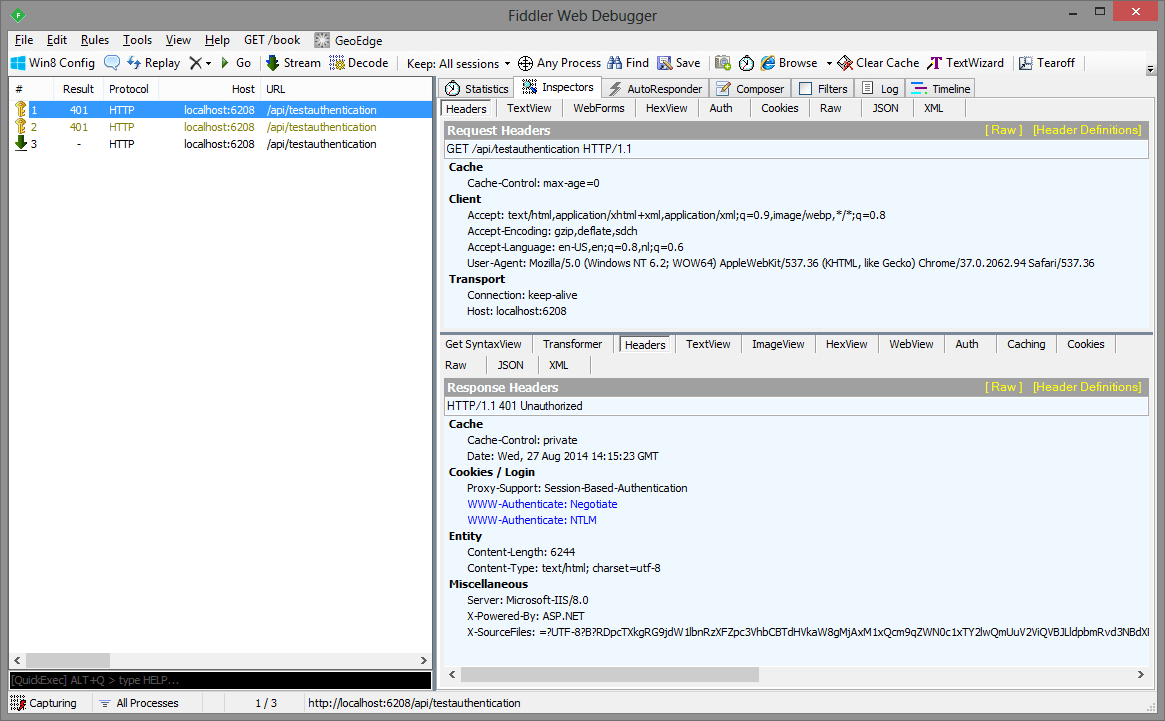Viewport: 1165px width, 721px height.
Task: Save sessions using the Save toolbar button
Action: point(678,63)
